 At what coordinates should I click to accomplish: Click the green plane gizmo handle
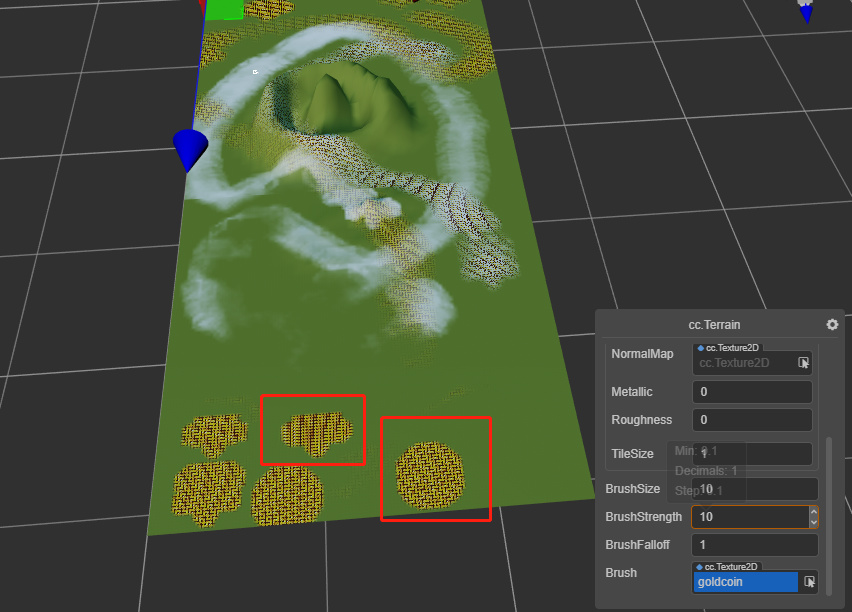click(223, 9)
